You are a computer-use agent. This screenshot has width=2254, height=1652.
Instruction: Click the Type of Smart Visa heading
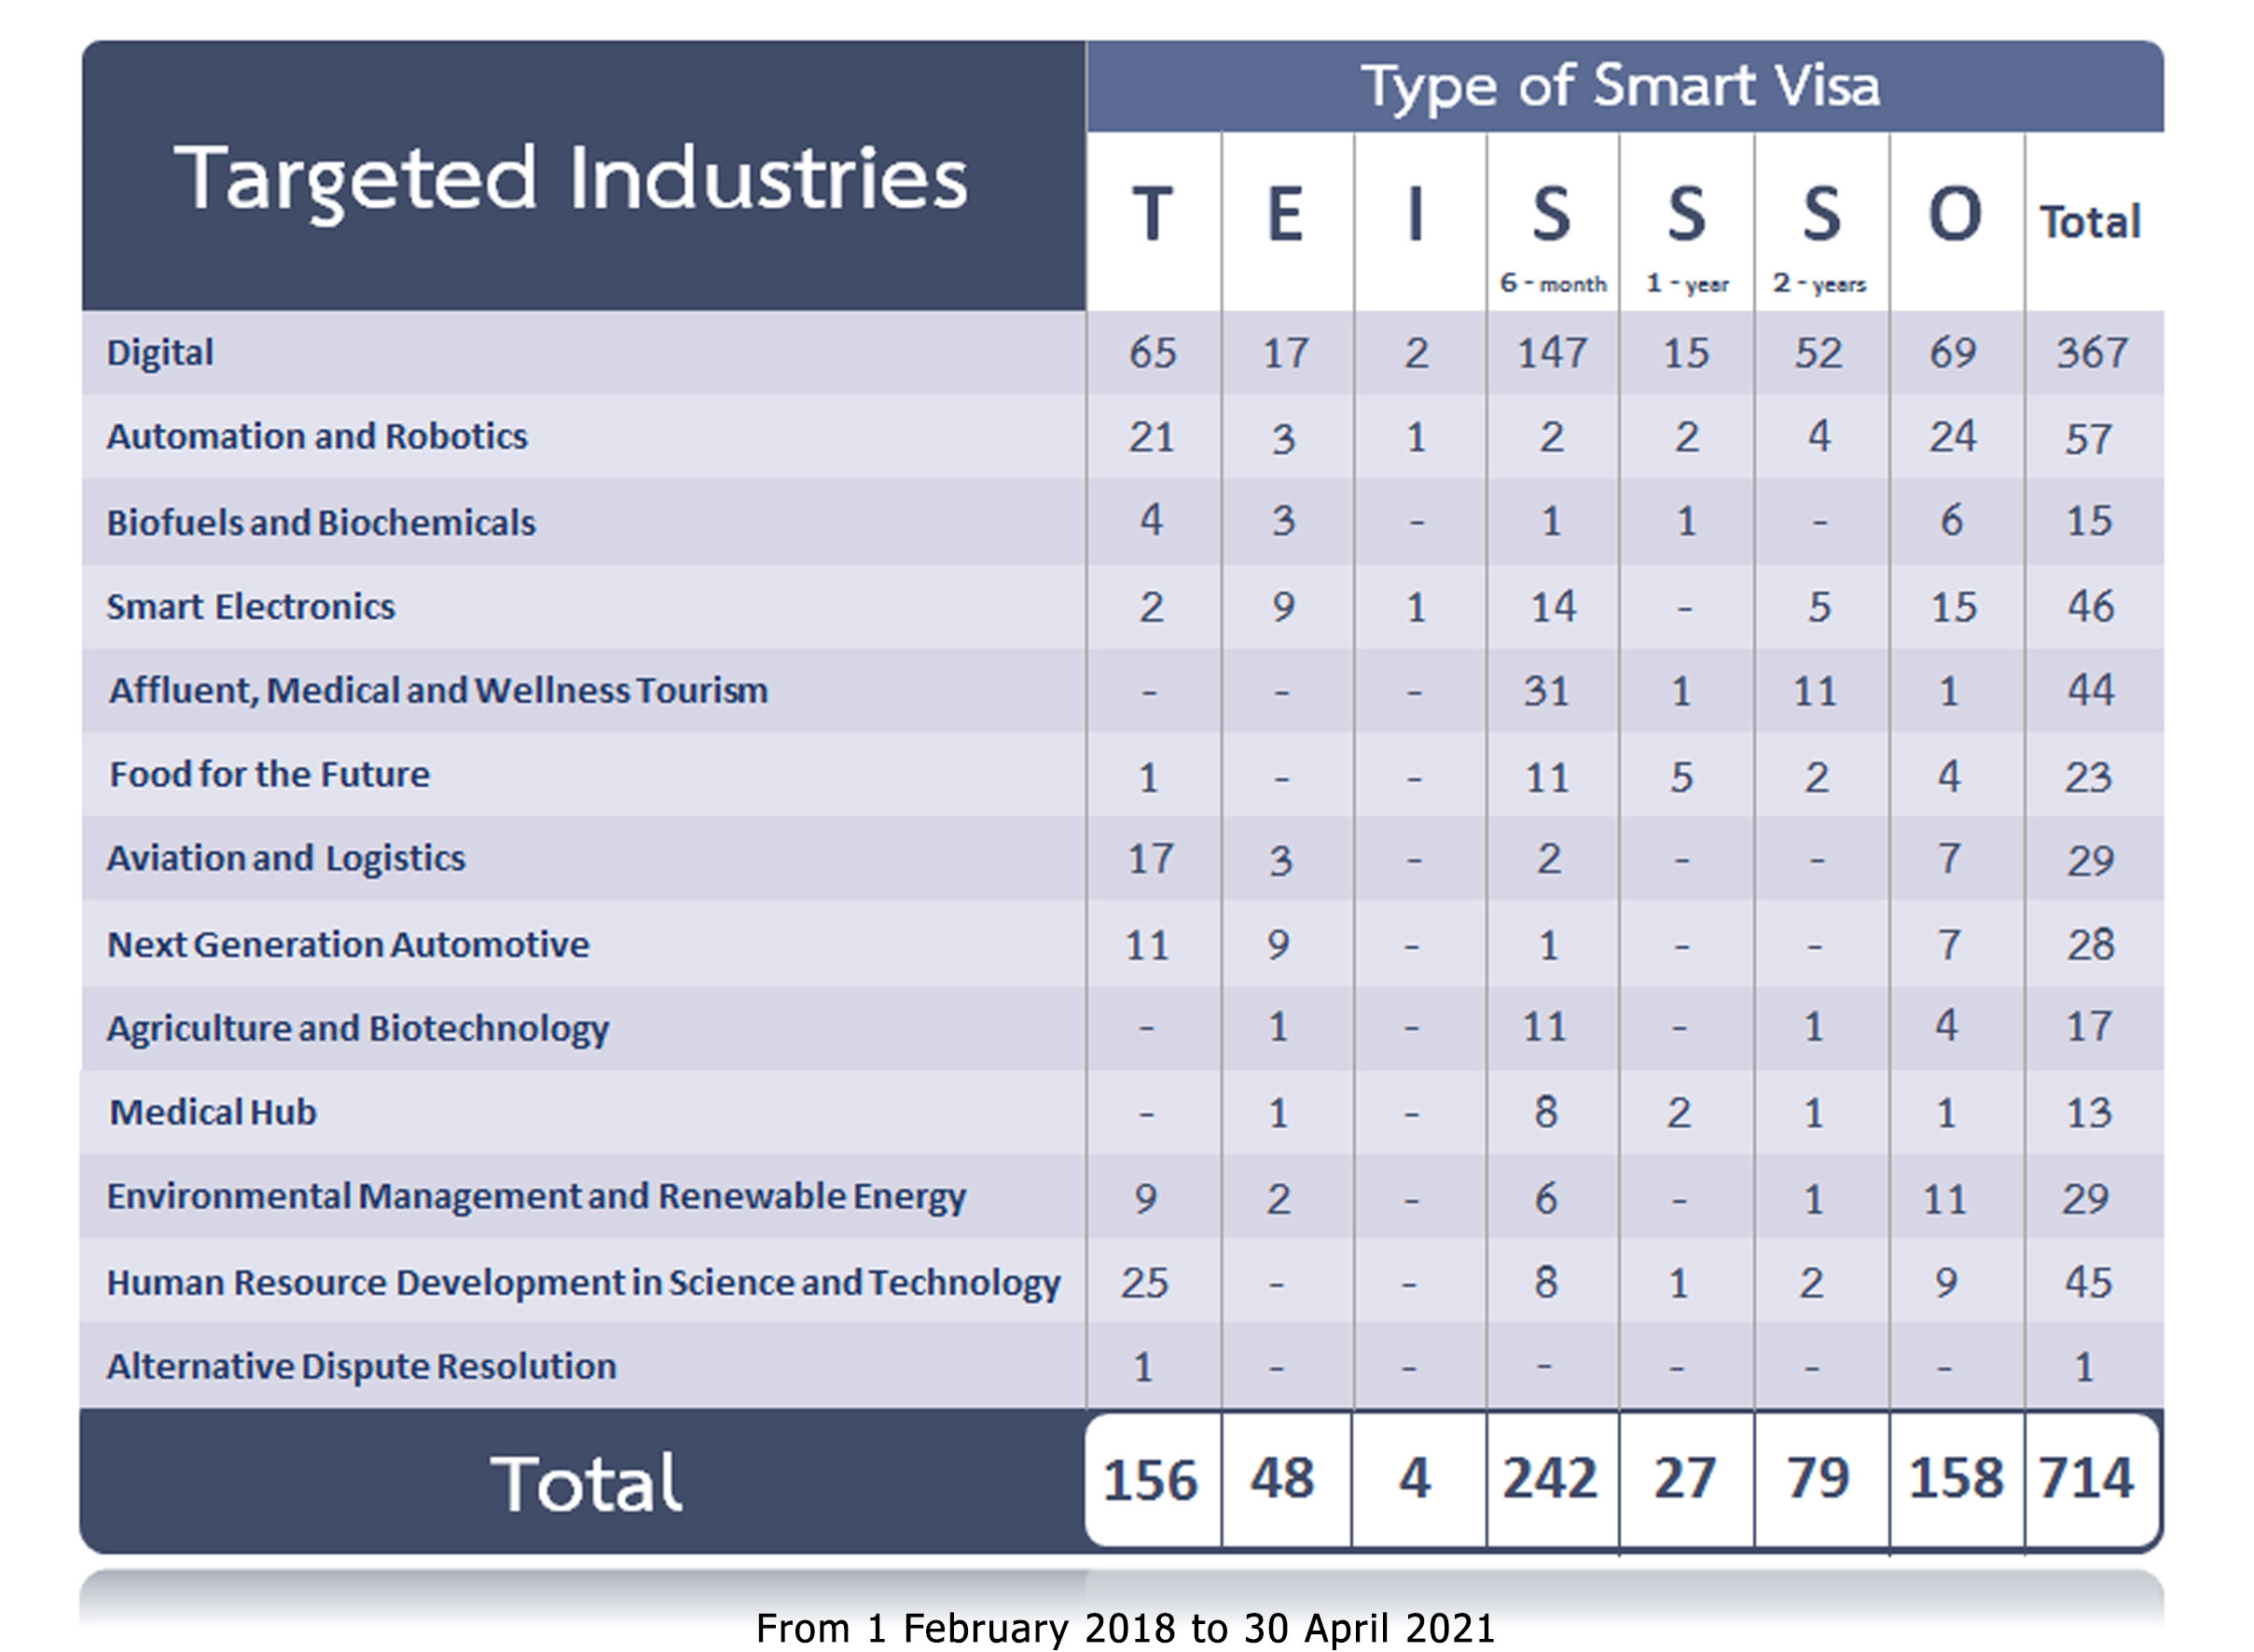point(1621,86)
